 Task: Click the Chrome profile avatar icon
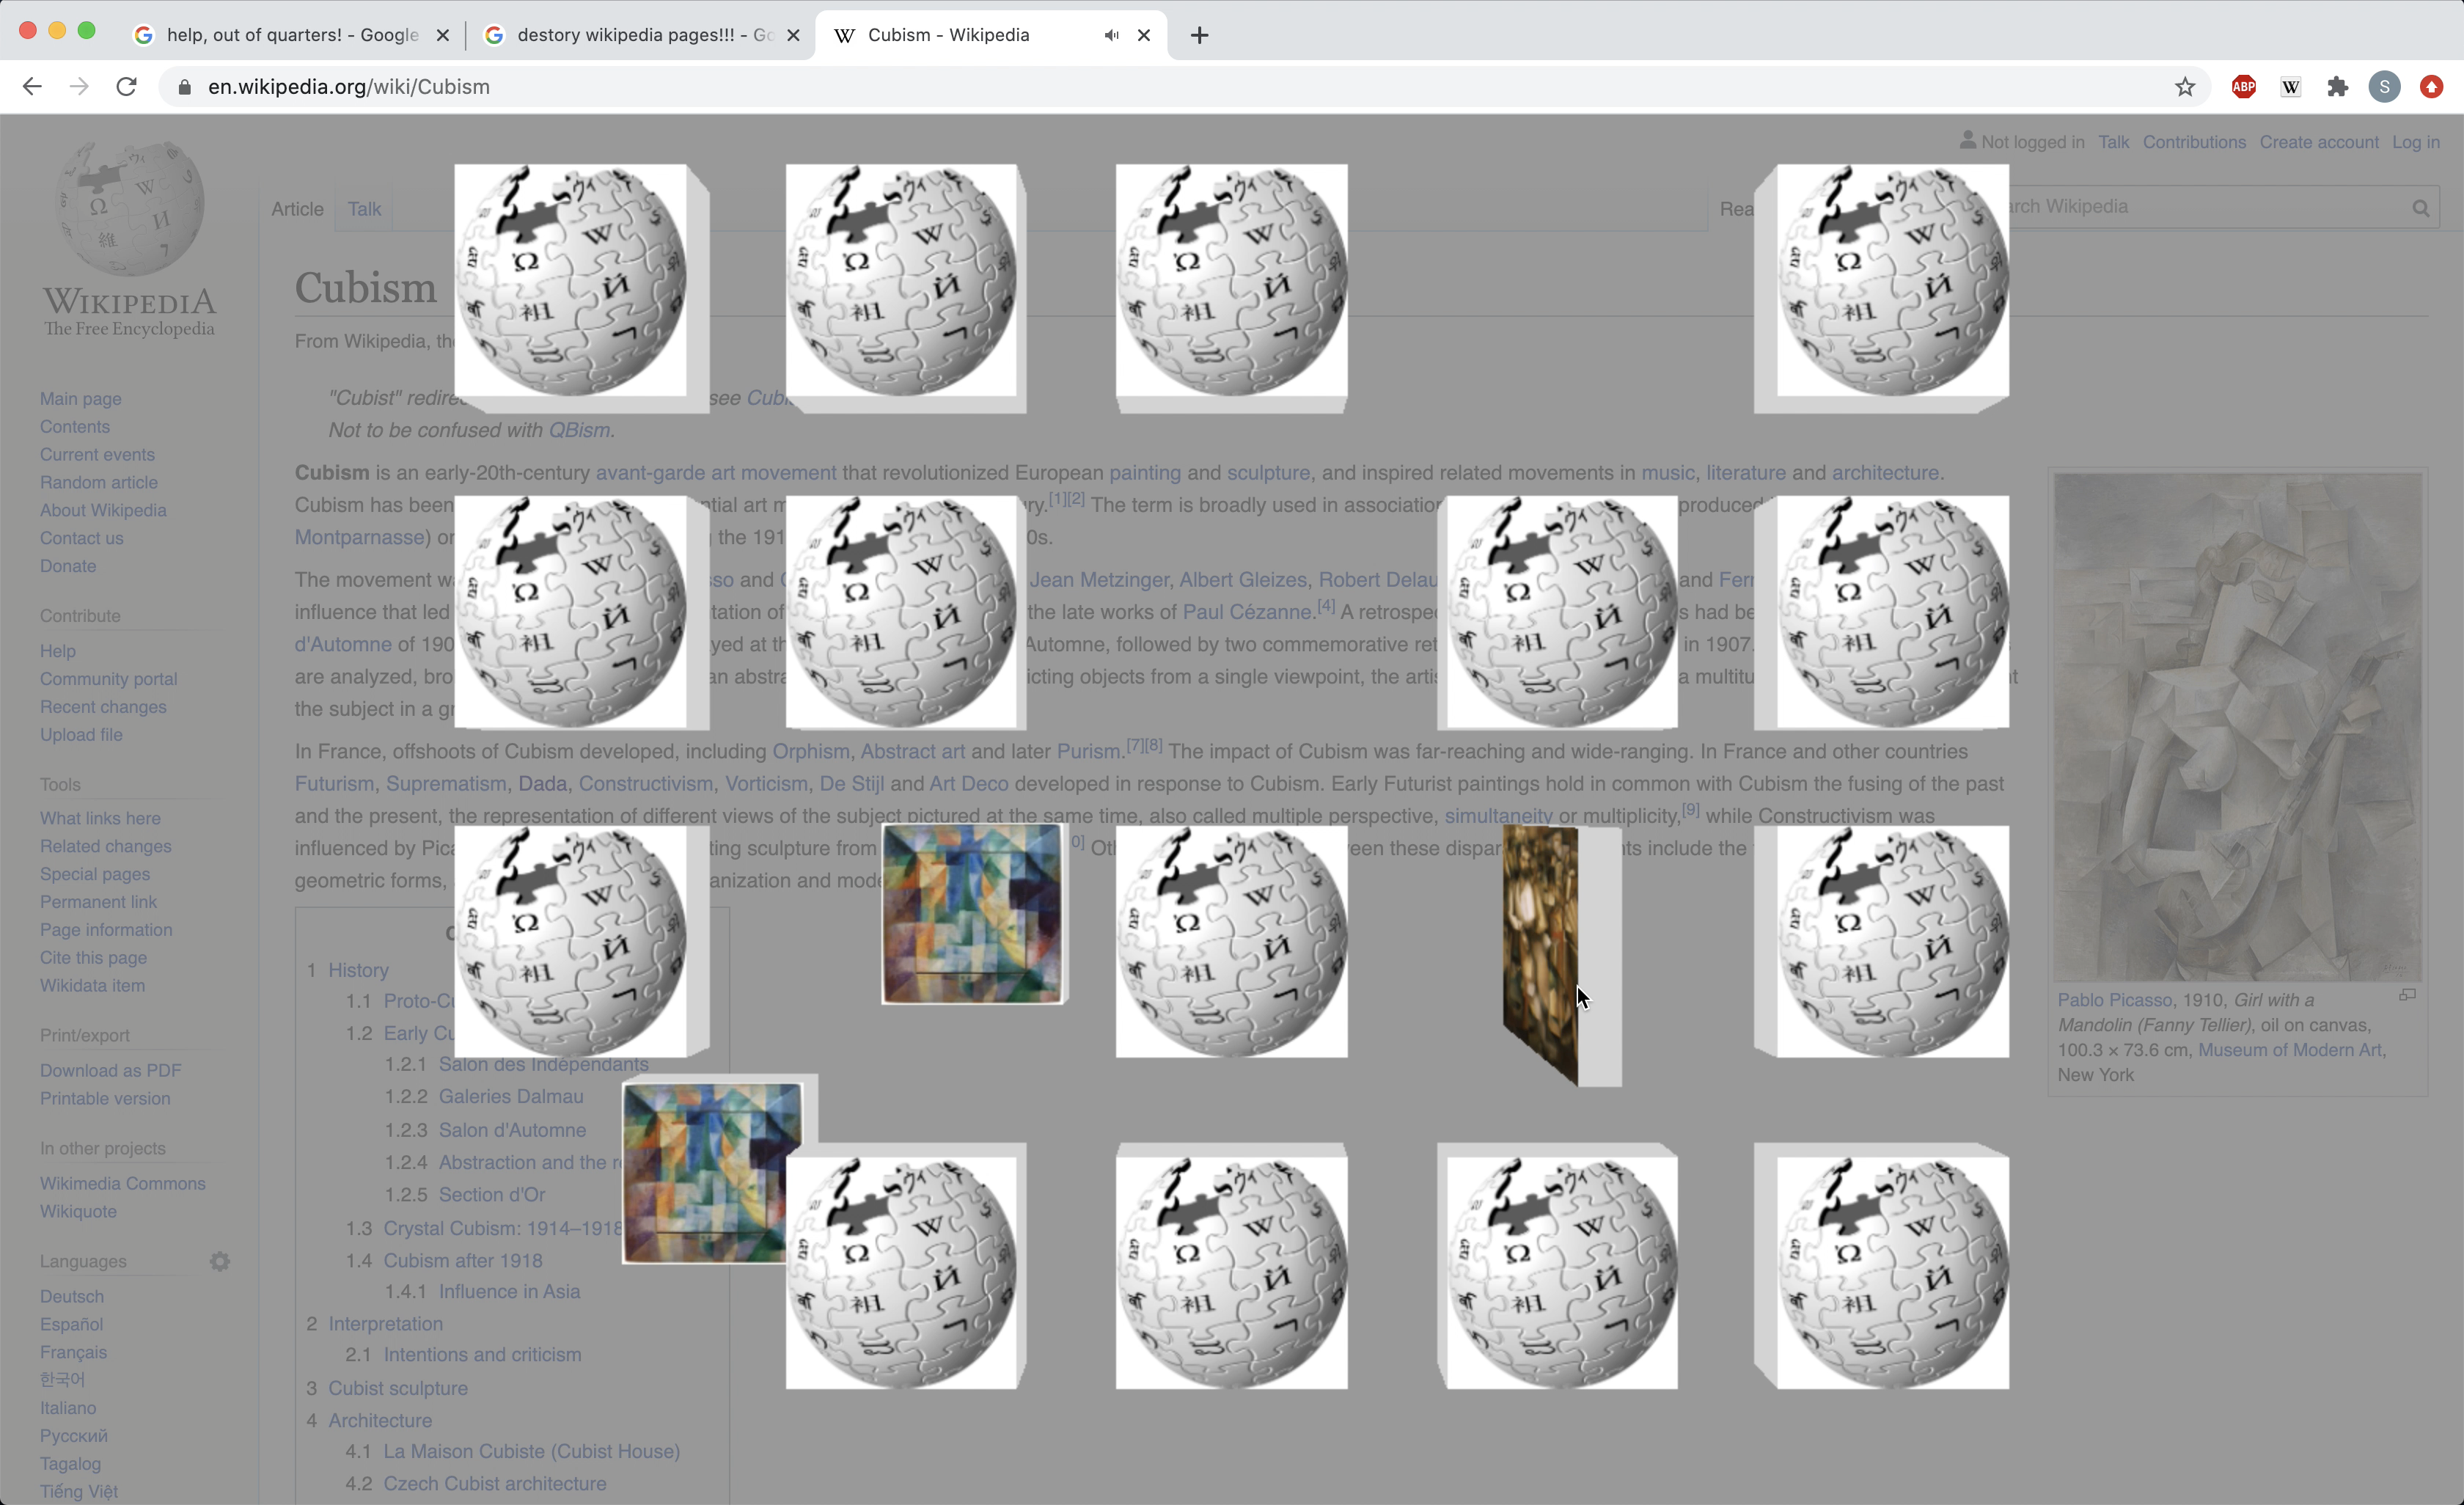tap(2384, 87)
